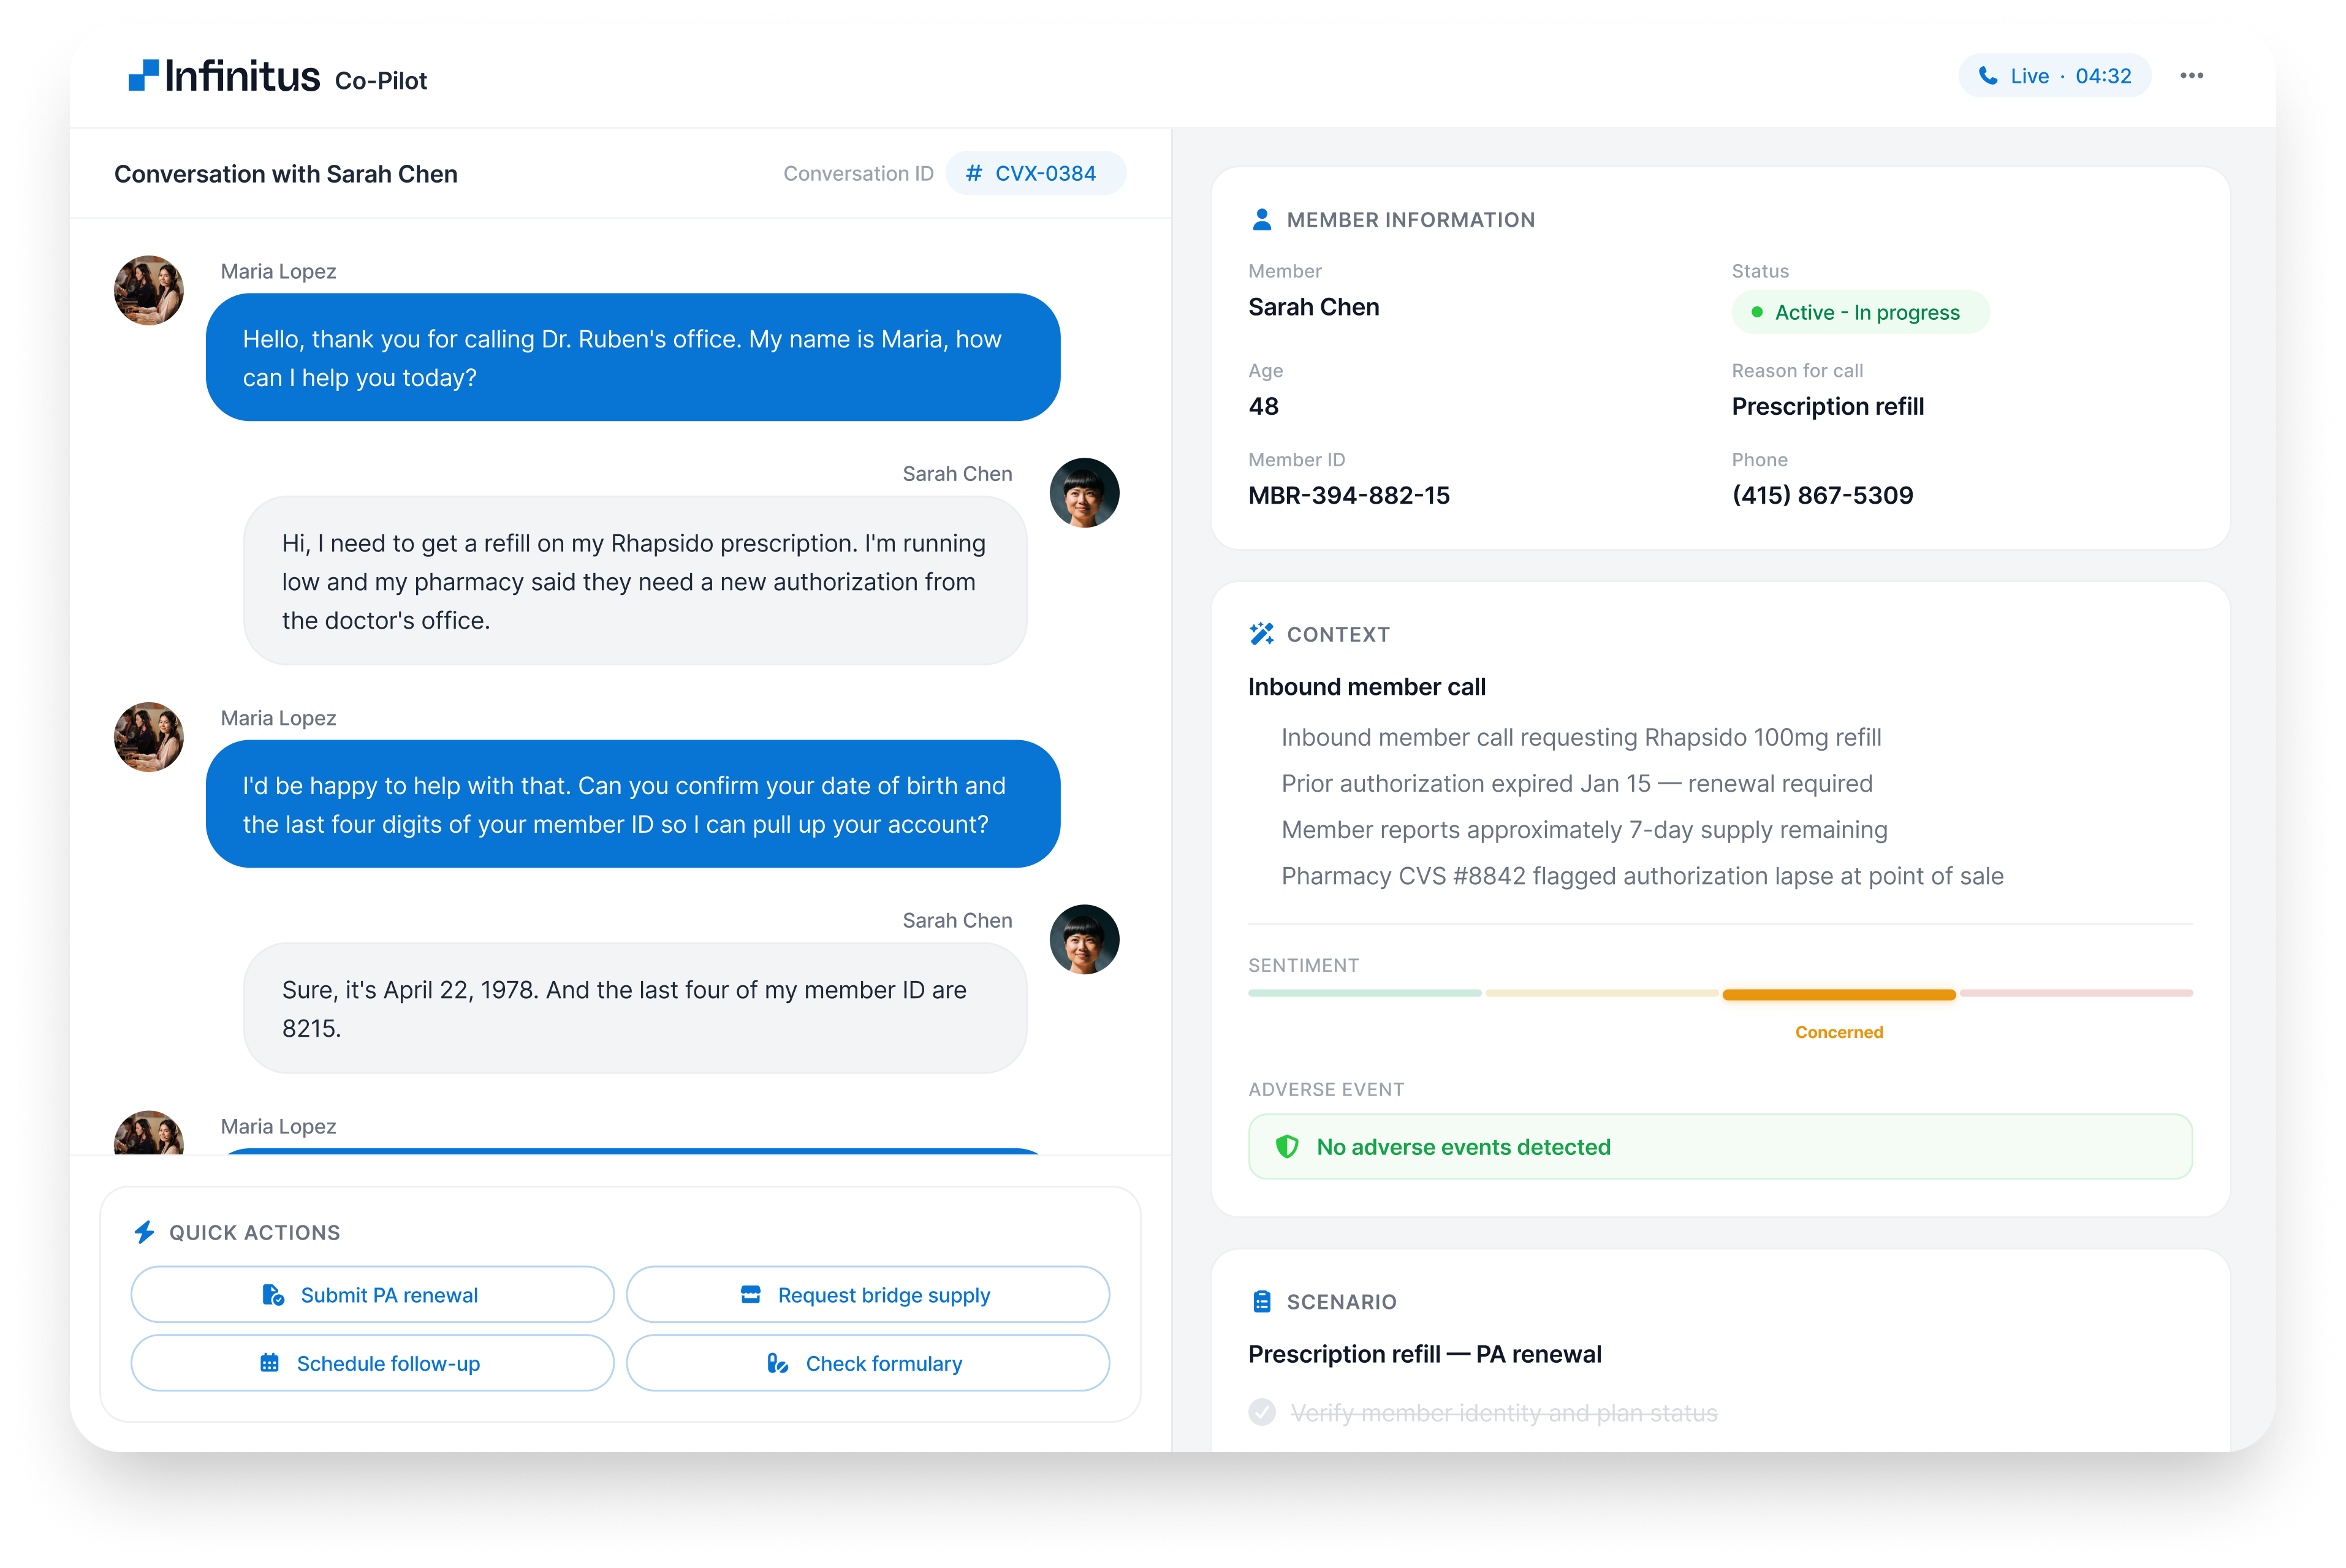Click the No adverse events detected banner

(1720, 1147)
